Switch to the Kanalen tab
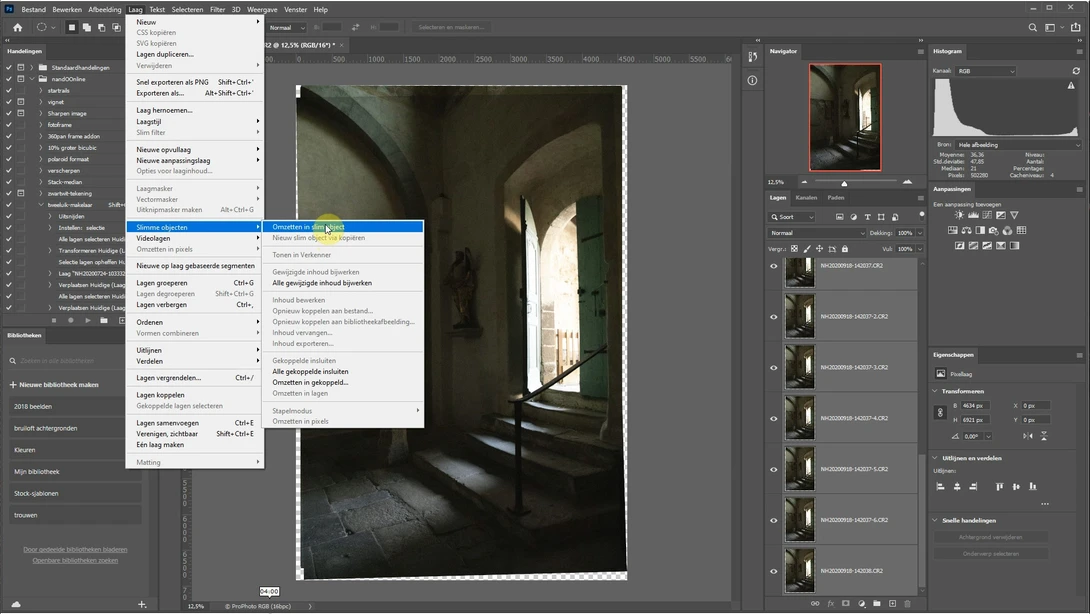 point(806,197)
